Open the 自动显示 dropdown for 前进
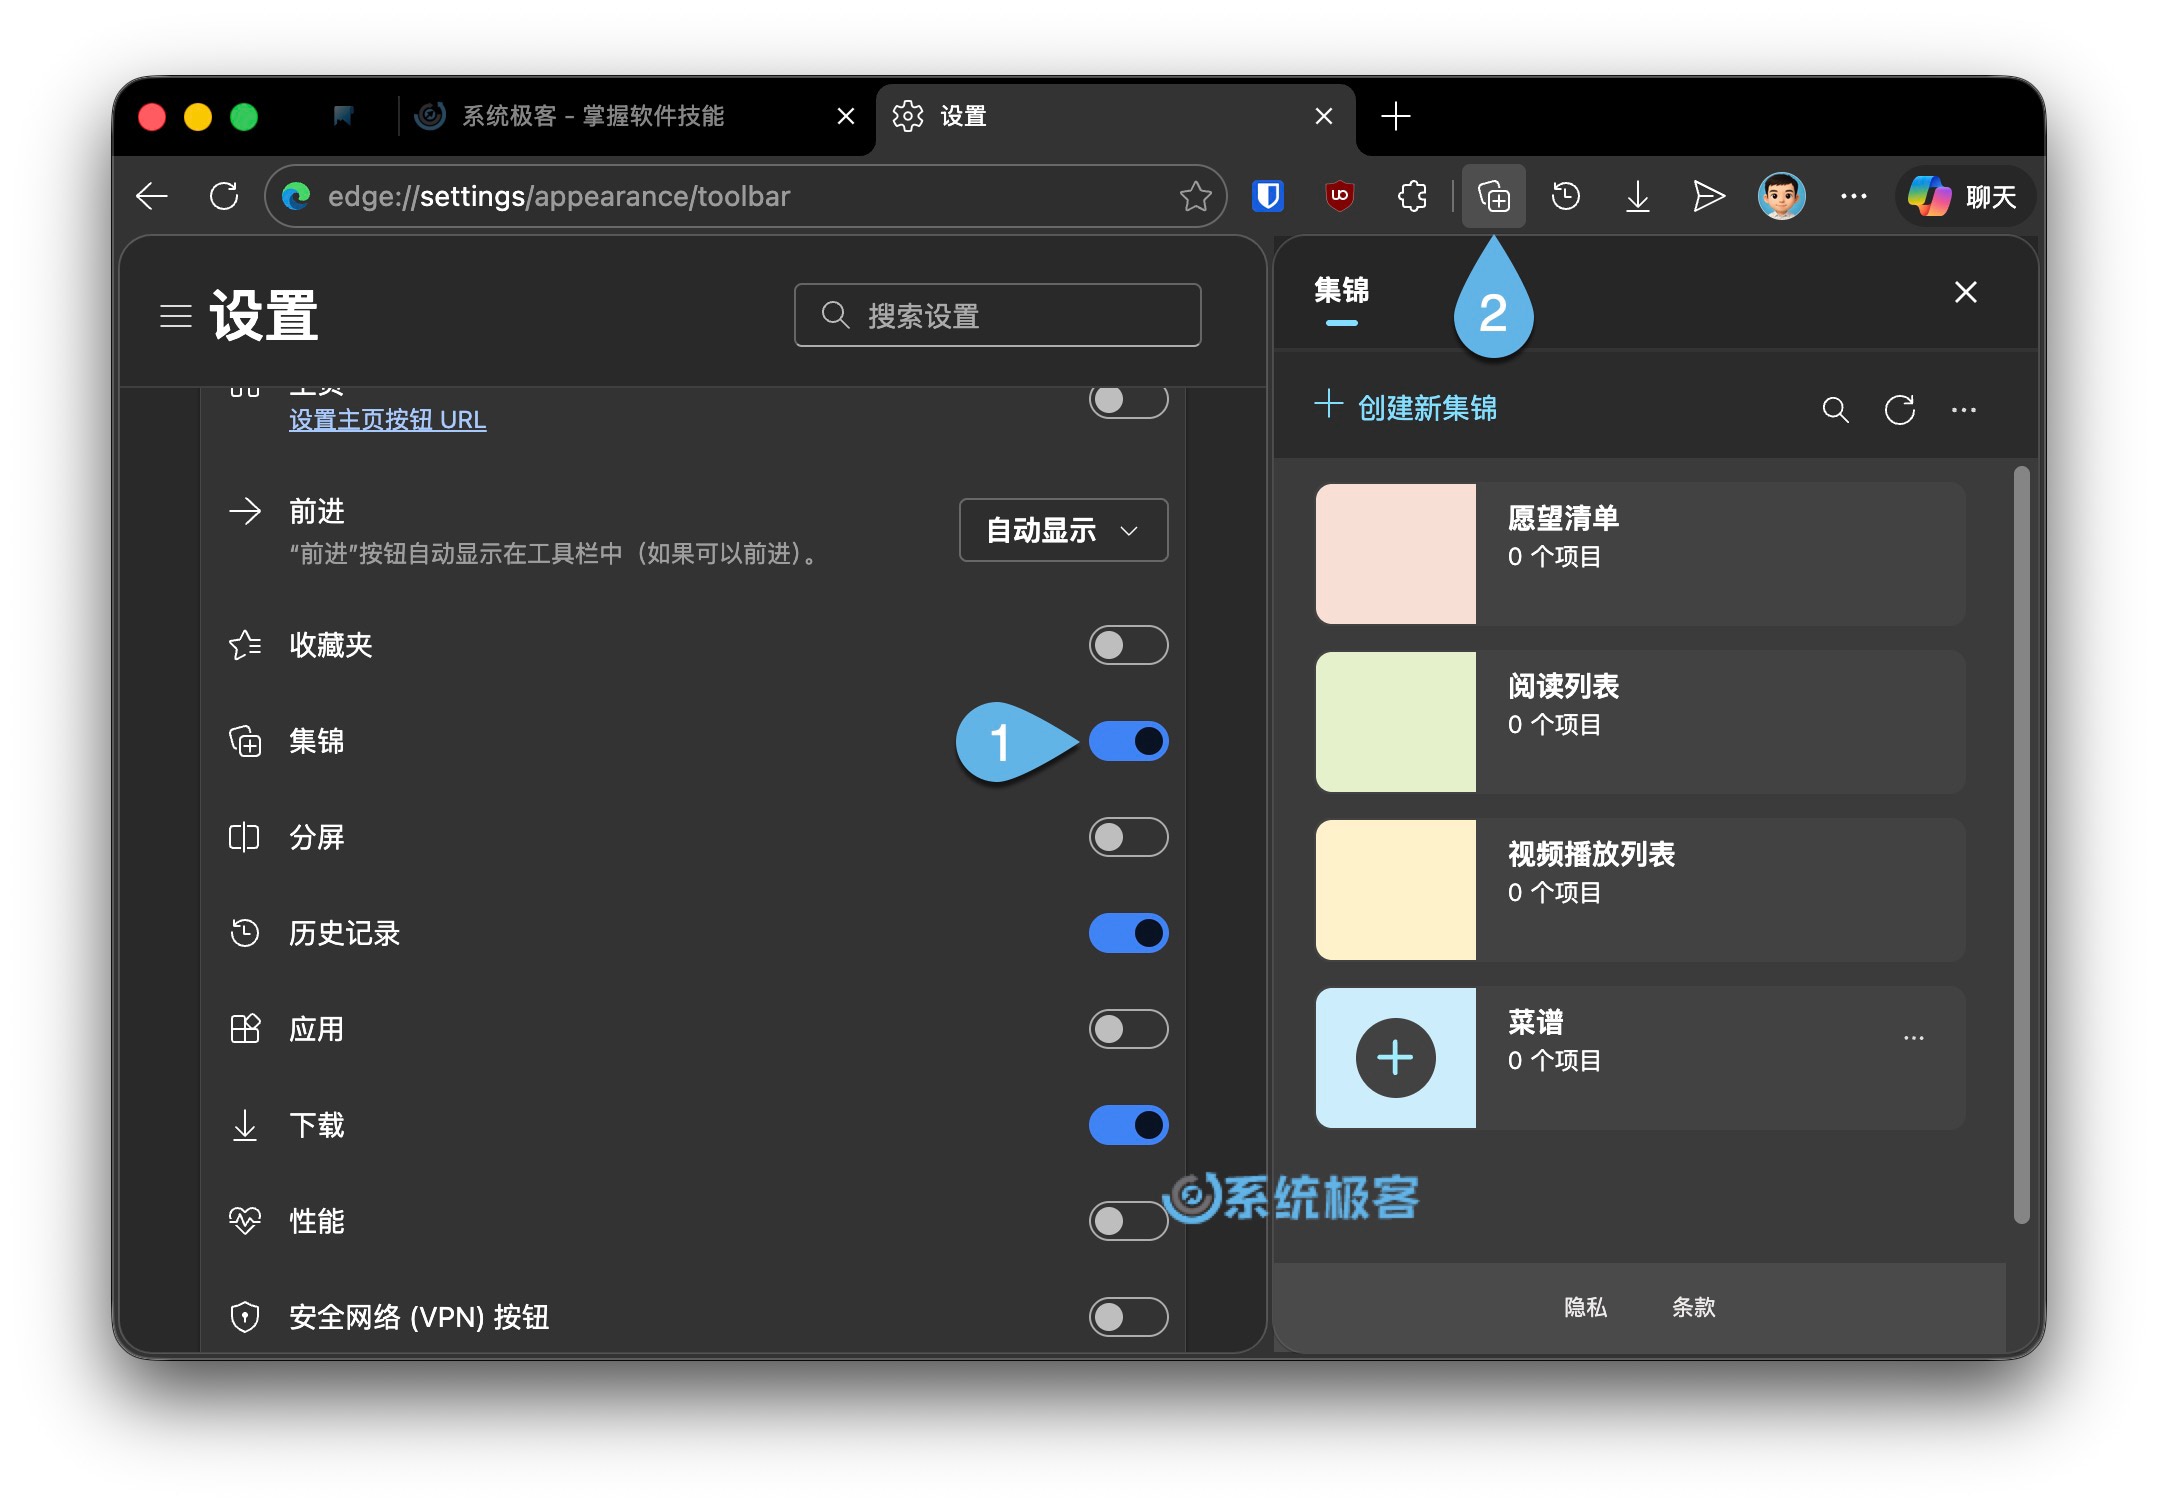The image size is (2158, 1508). [1062, 530]
